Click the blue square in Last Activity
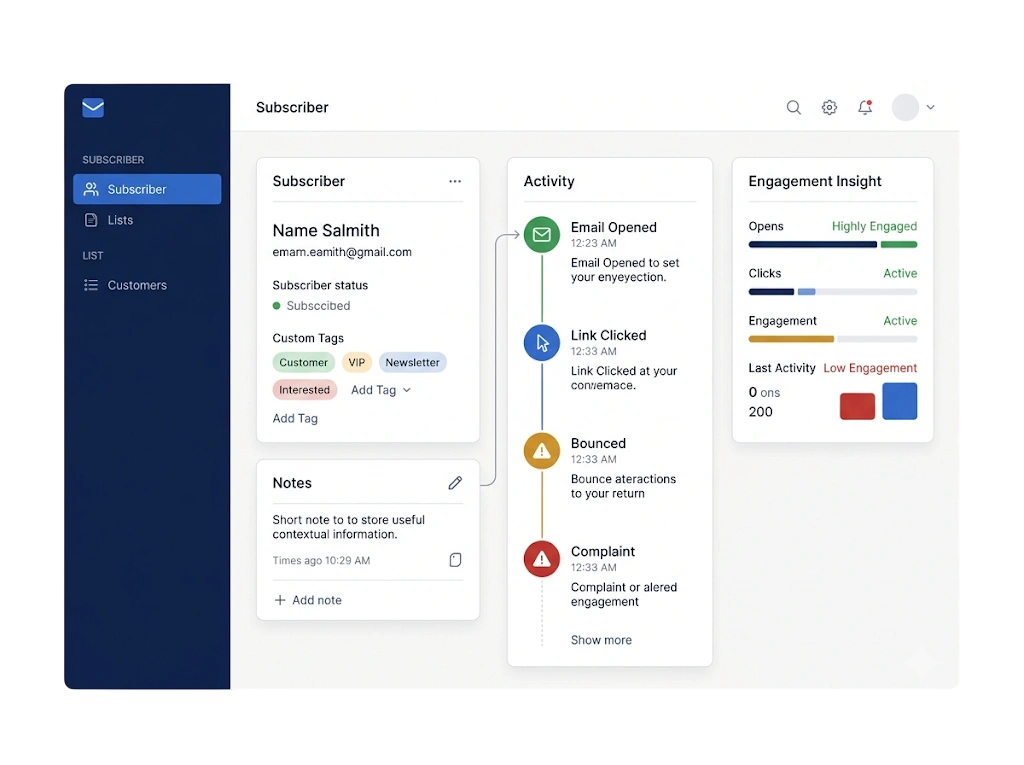The height and width of the screenshot is (765, 1024). pos(899,401)
